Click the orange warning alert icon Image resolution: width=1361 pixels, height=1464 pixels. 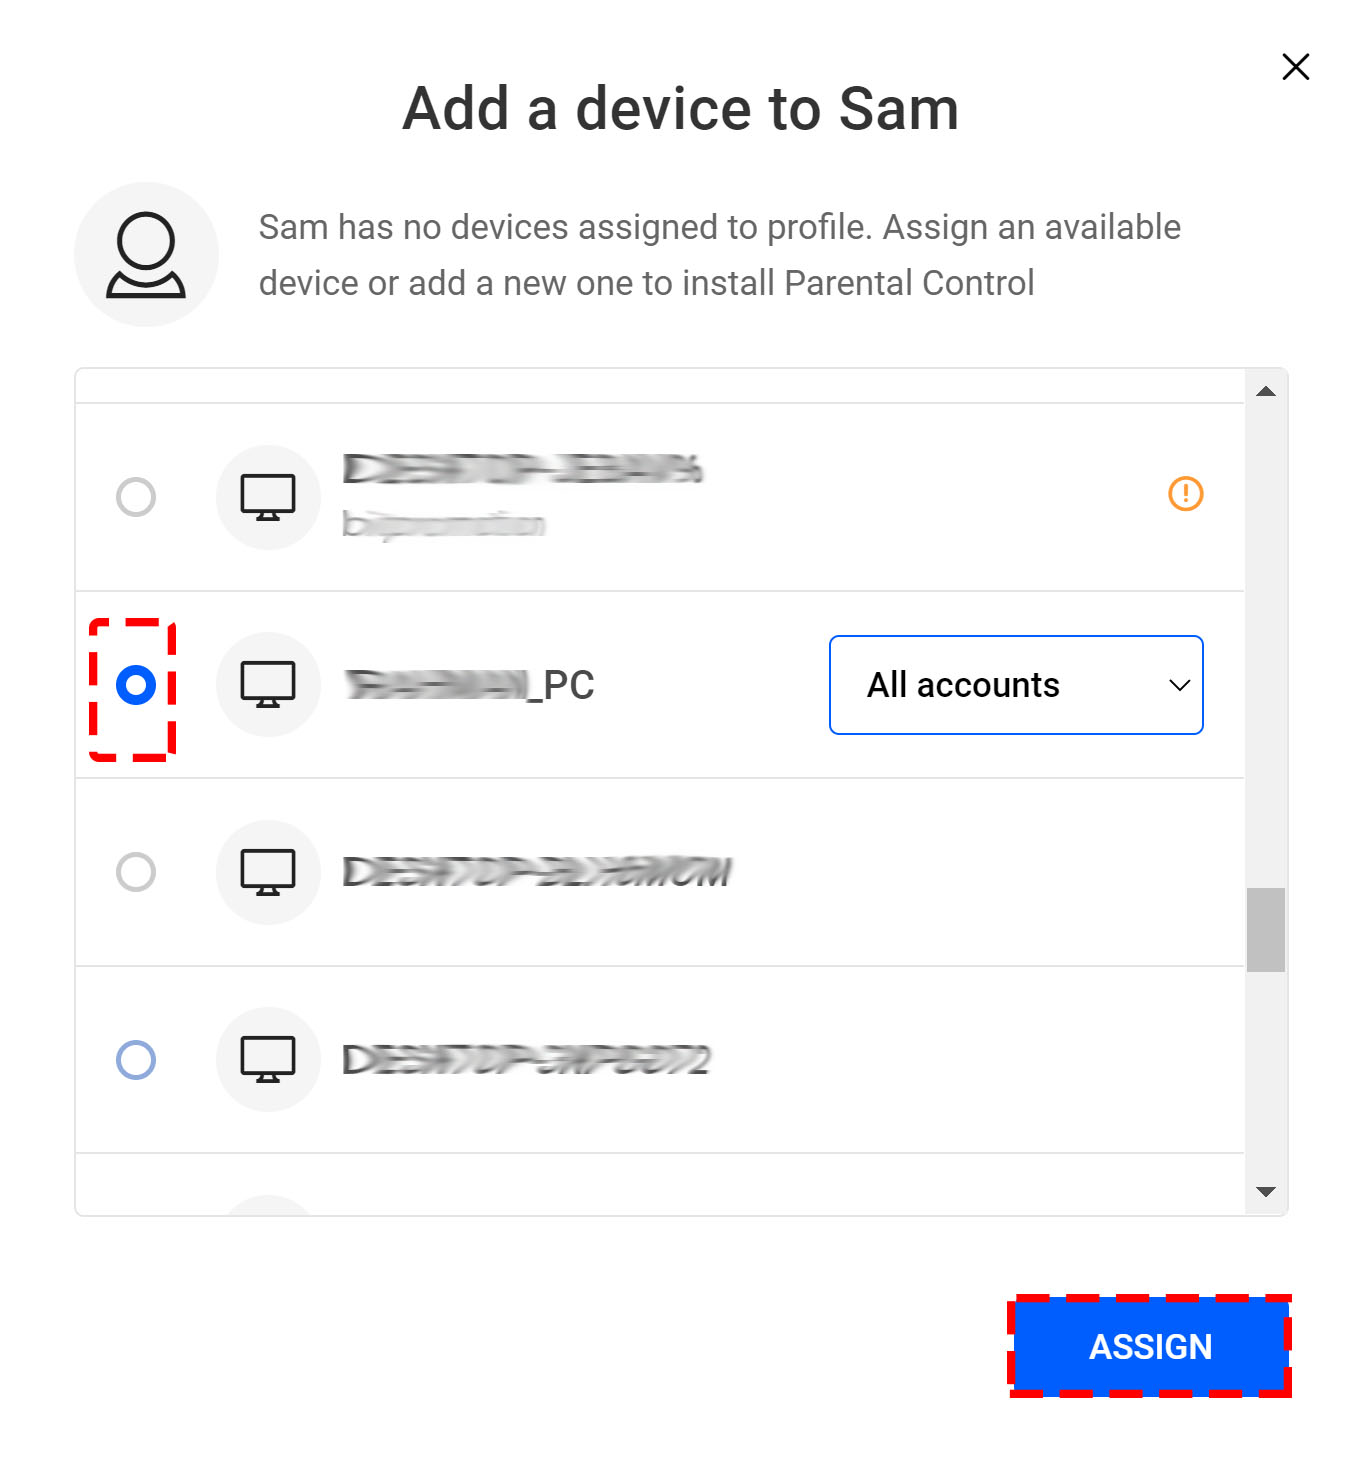tap(1185, 493)
